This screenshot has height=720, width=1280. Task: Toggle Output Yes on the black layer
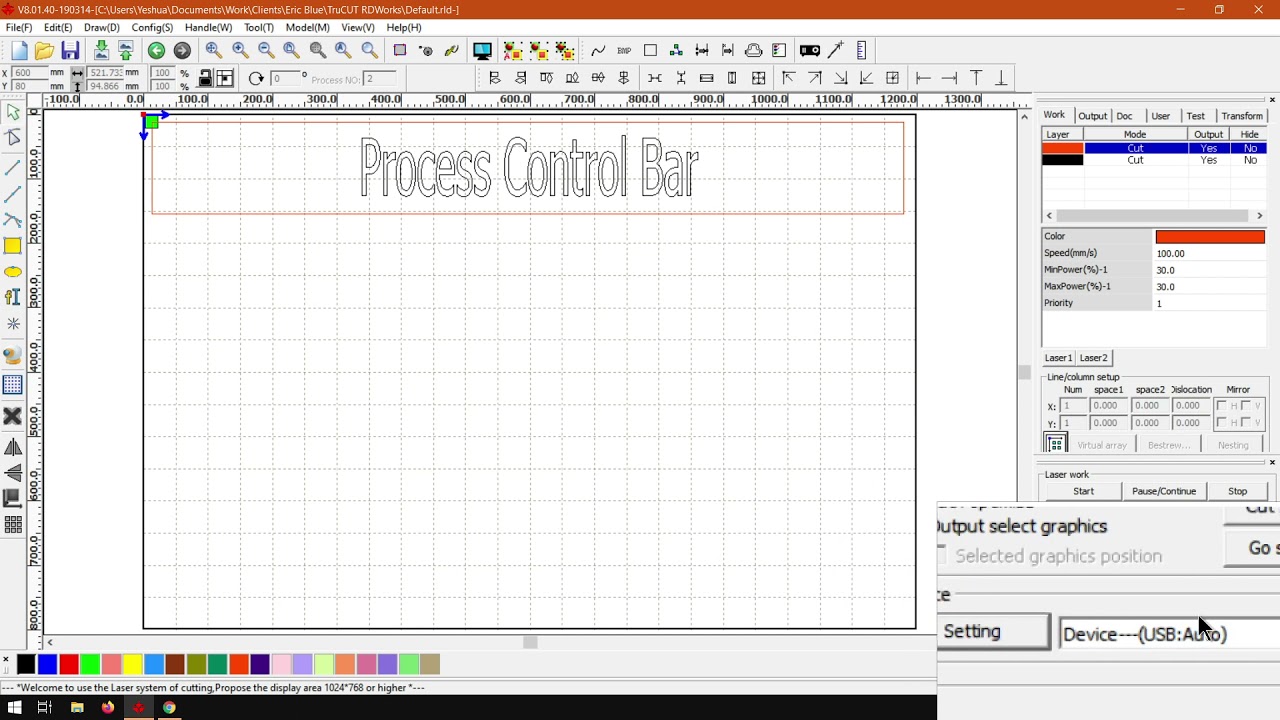coord(1208,160)
